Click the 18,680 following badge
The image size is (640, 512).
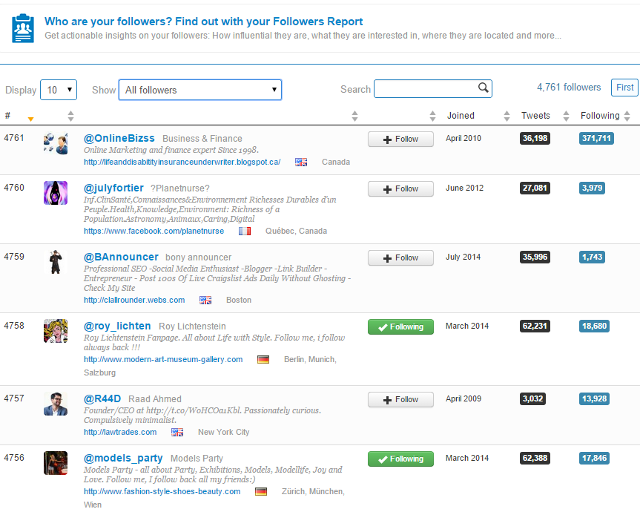(594, 326)
